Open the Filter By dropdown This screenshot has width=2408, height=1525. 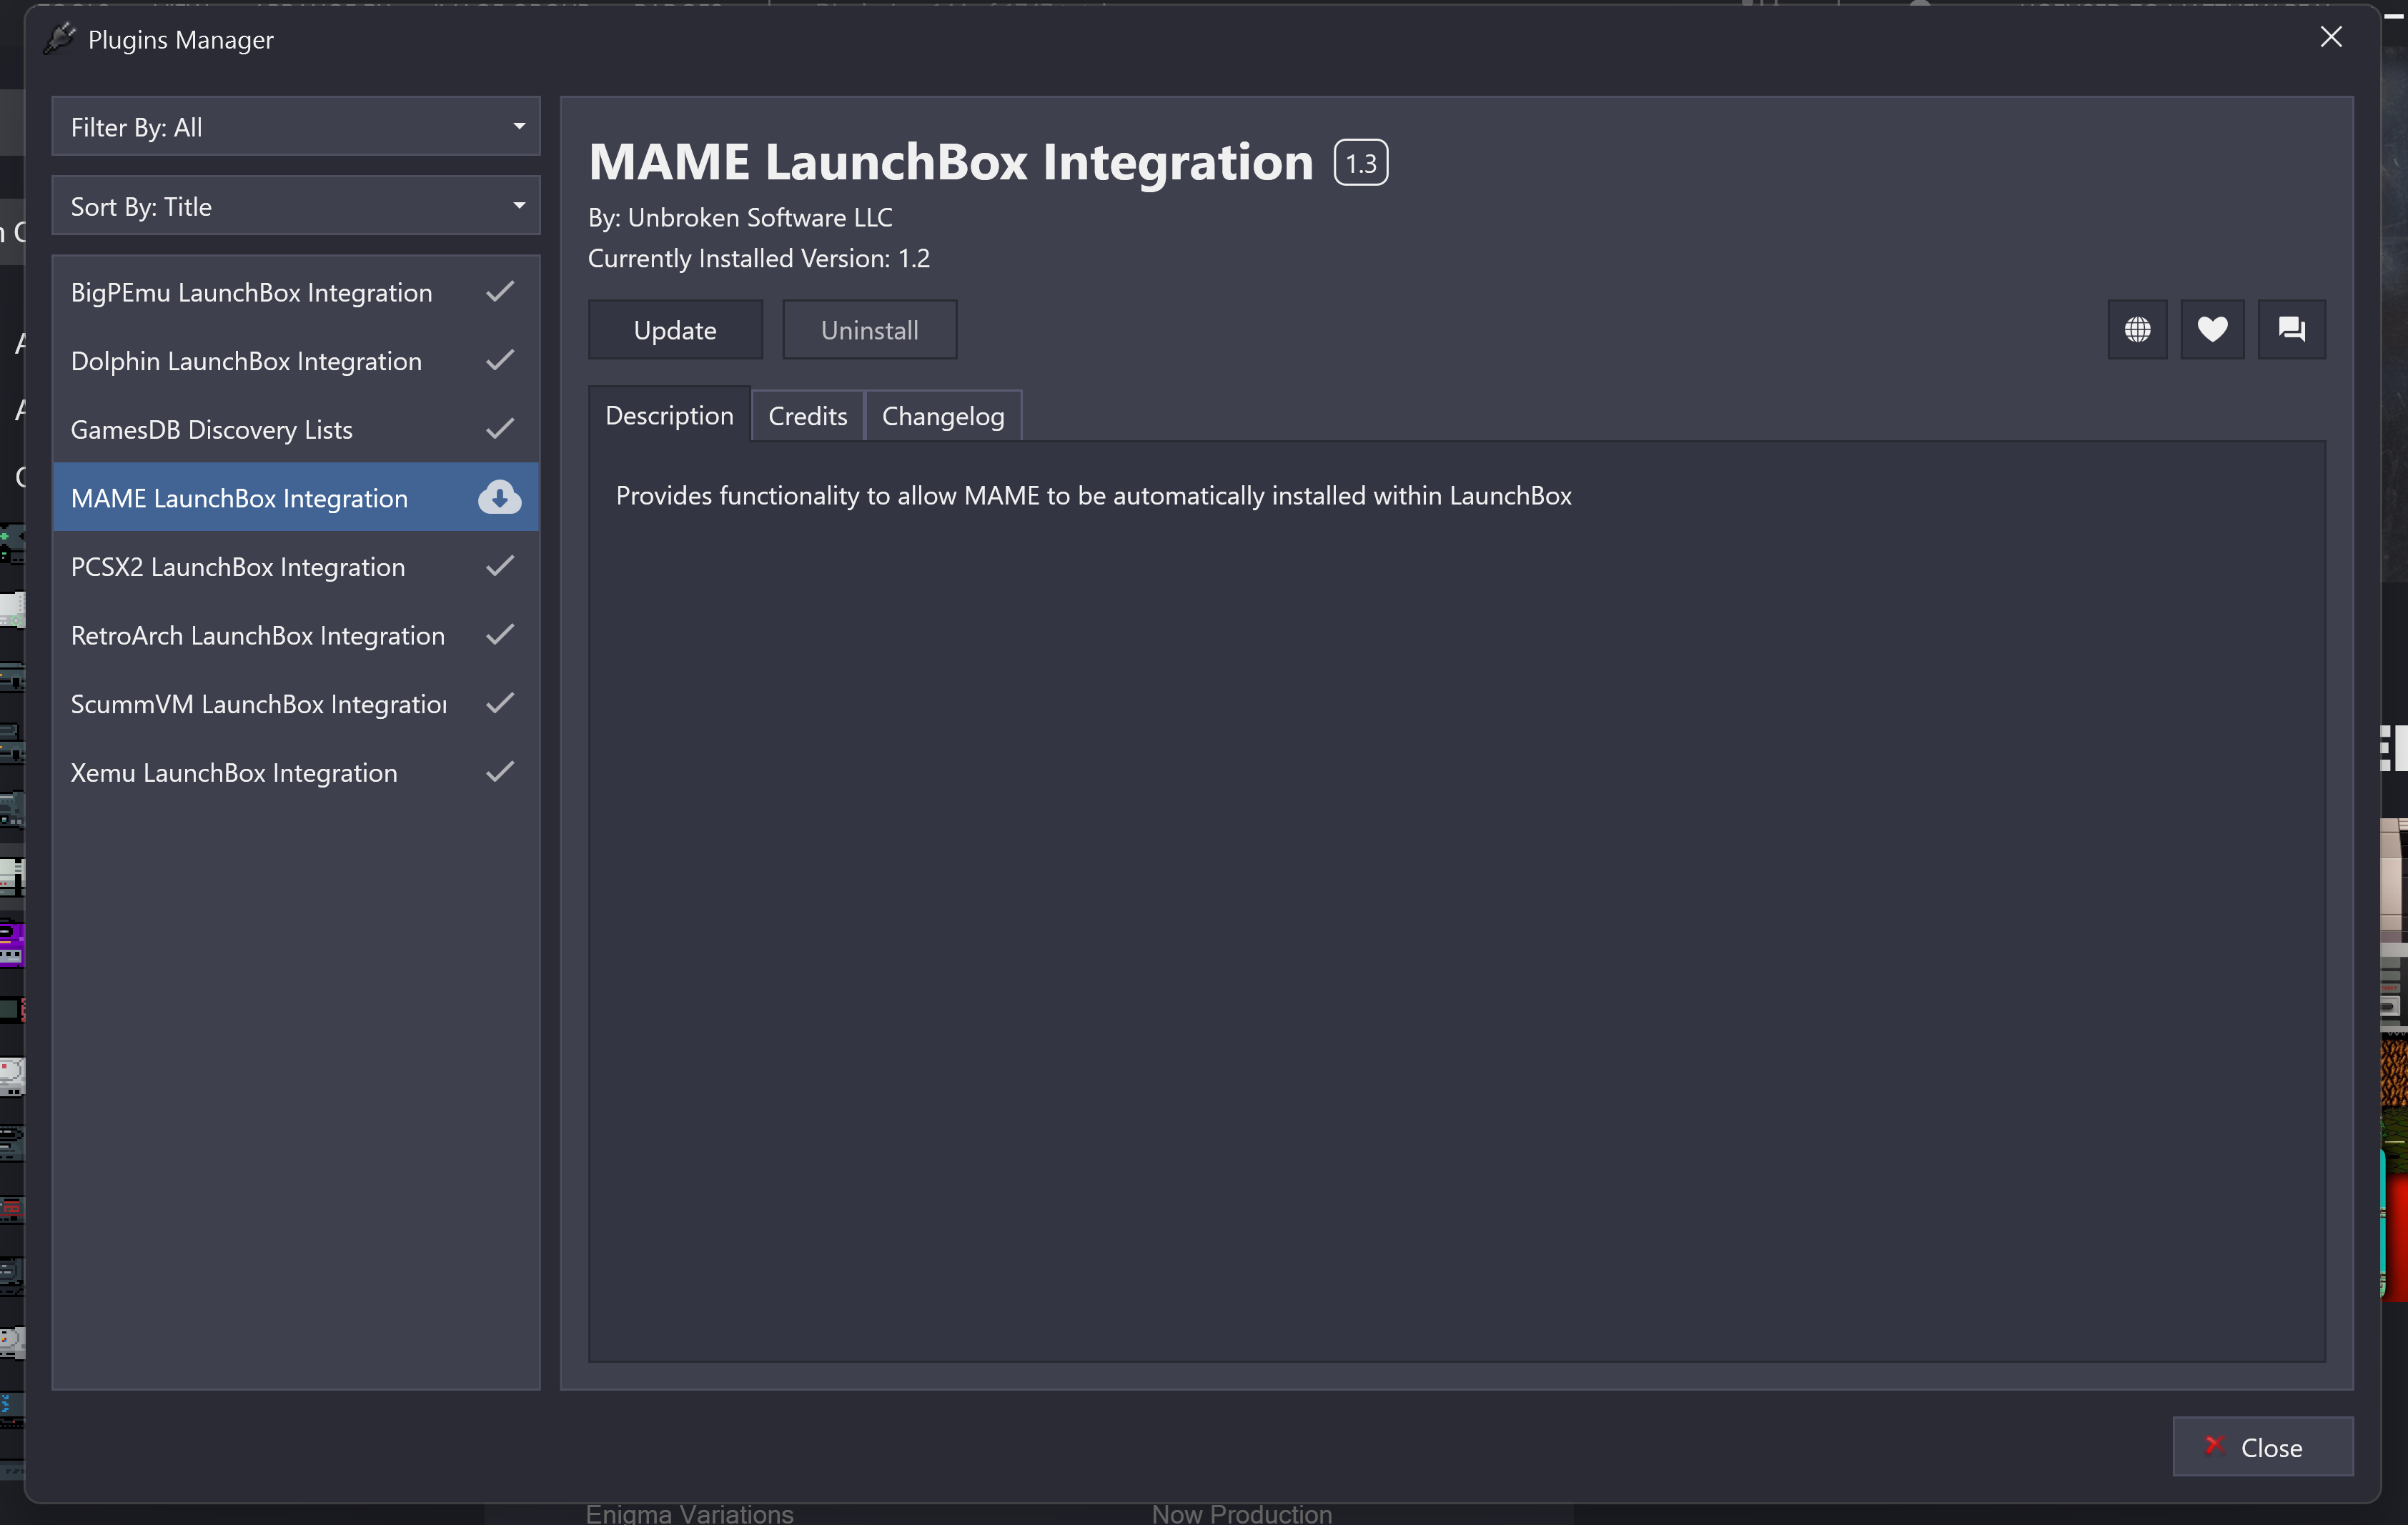pos(295,127)
